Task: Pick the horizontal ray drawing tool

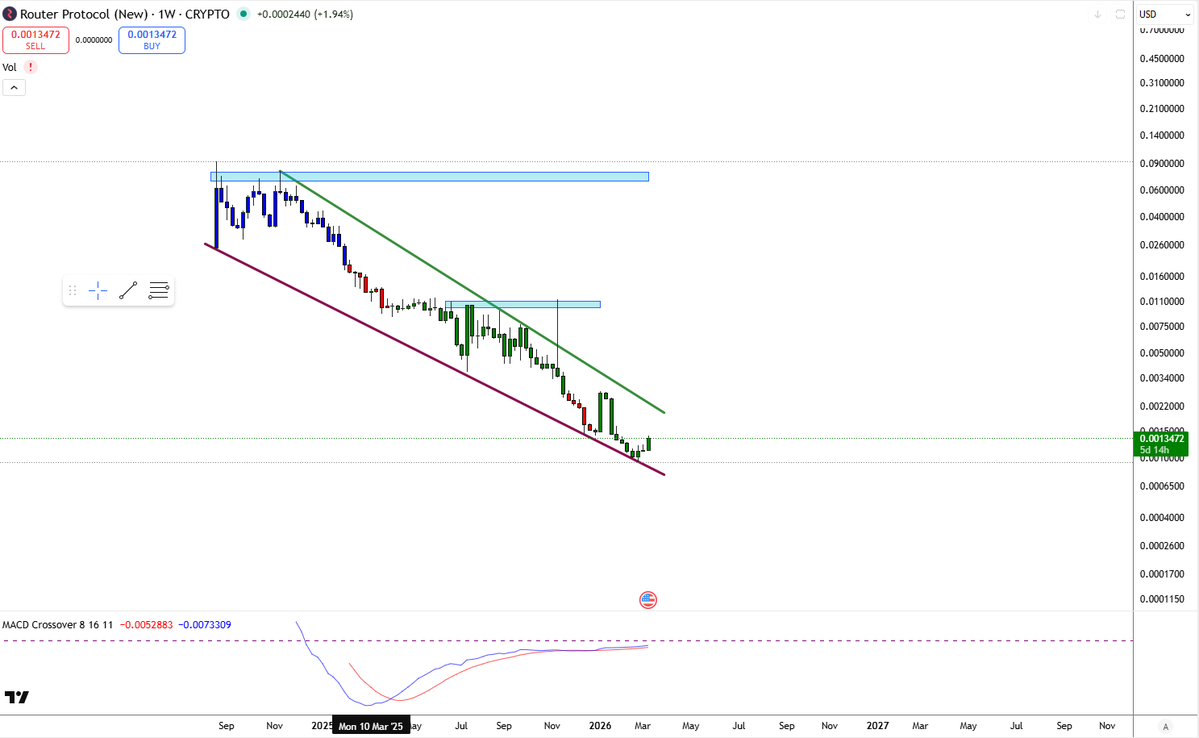Action: (157, 290)
